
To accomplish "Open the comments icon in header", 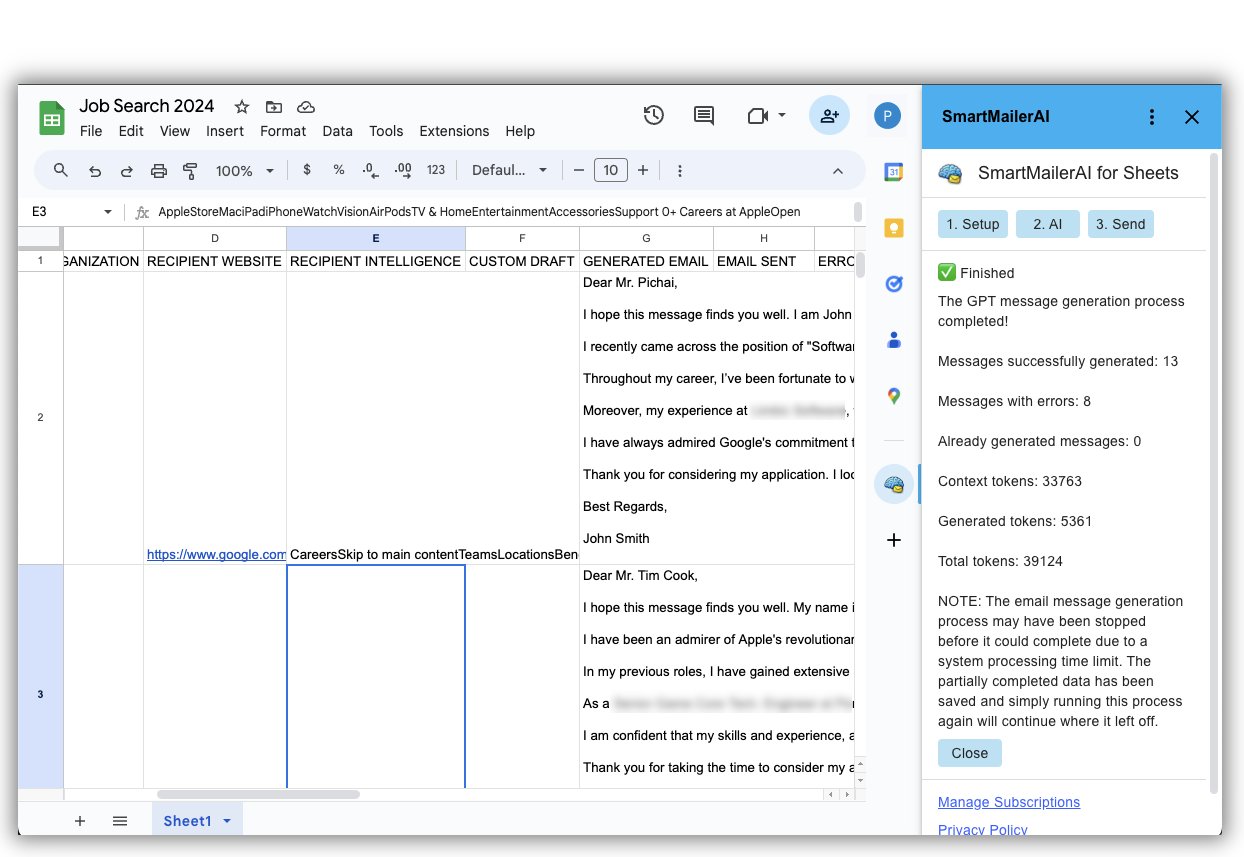I will coord(704,115).
